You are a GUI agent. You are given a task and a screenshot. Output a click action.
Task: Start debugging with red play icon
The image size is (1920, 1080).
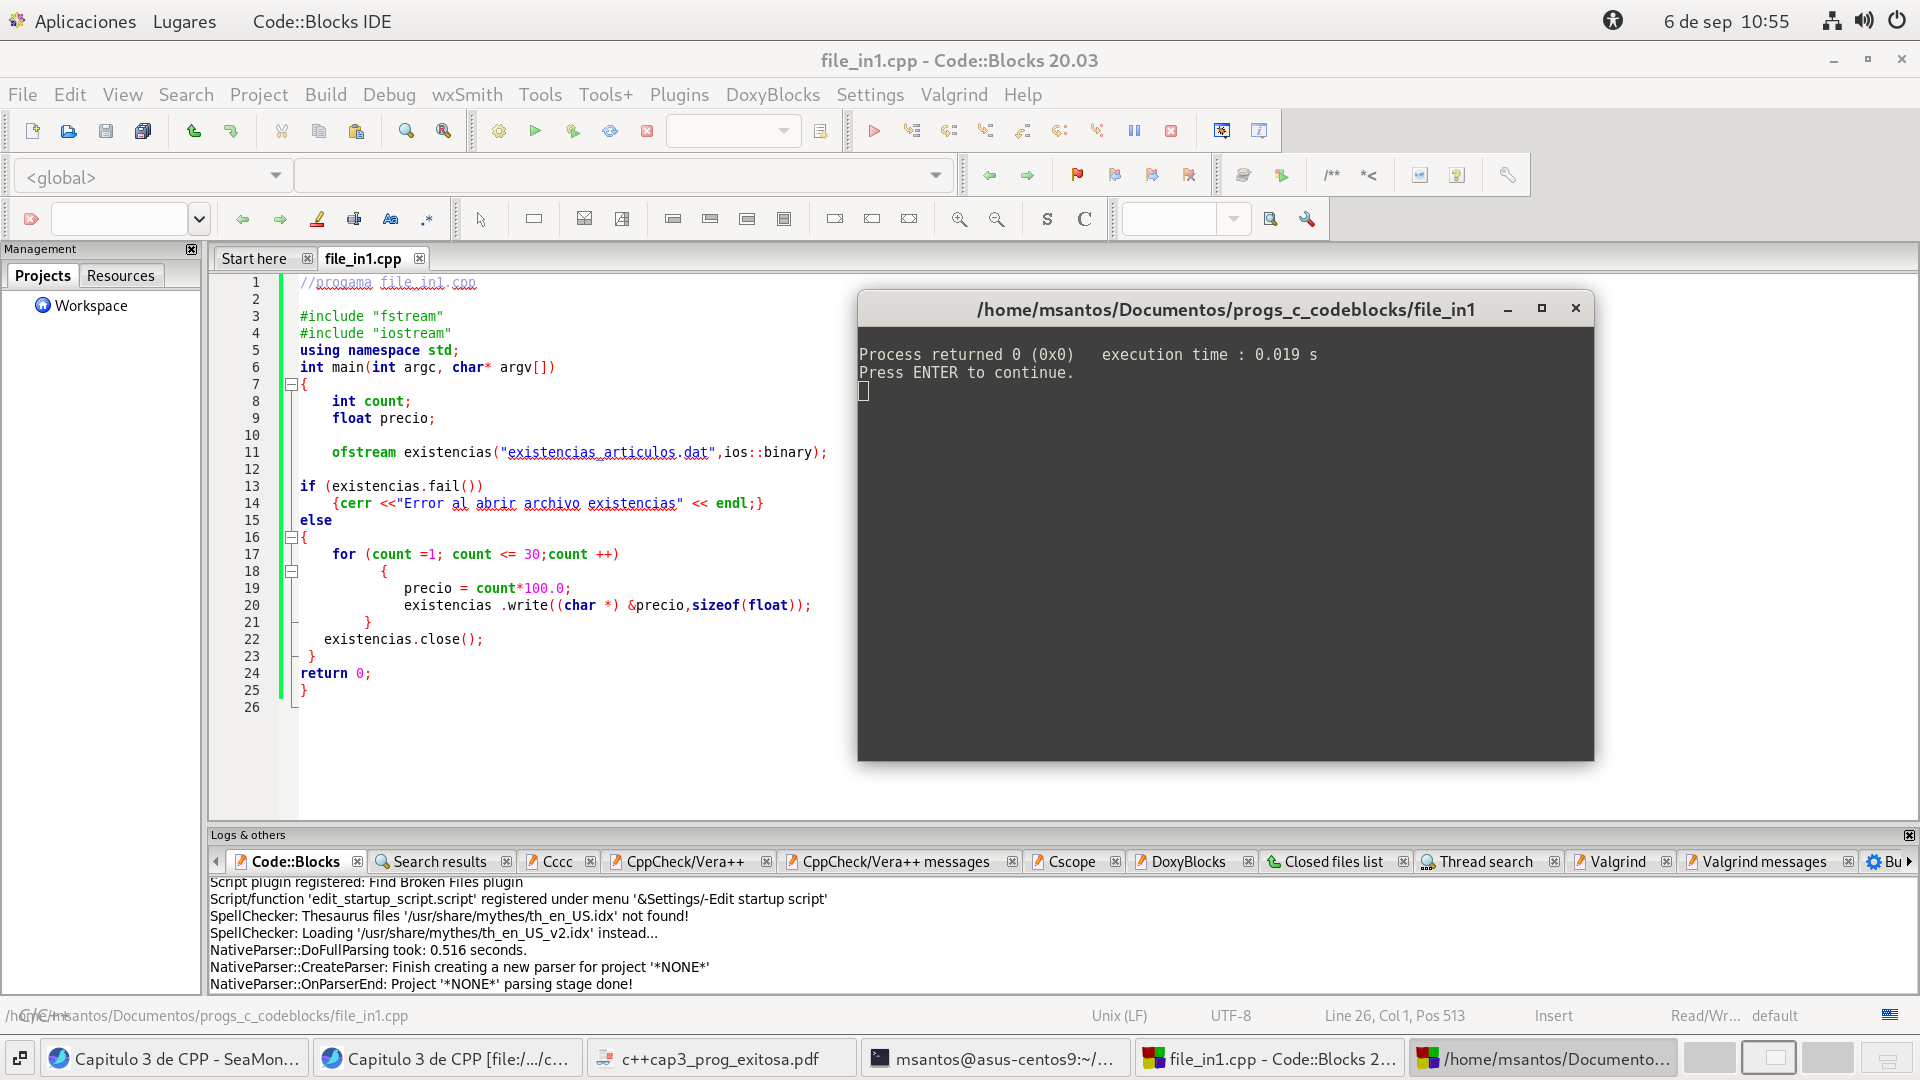(874, 131)
